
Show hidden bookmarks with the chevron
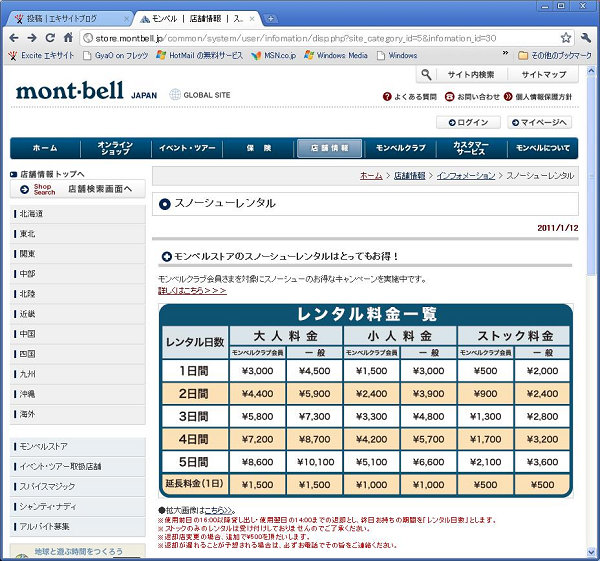505,53
